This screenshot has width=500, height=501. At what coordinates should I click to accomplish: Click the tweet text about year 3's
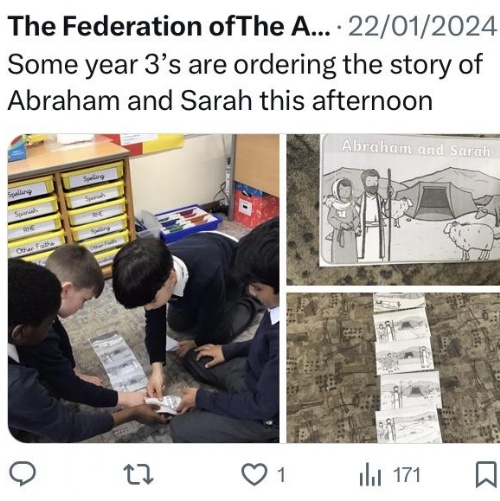pyautogui.click(x=245, y=82)
